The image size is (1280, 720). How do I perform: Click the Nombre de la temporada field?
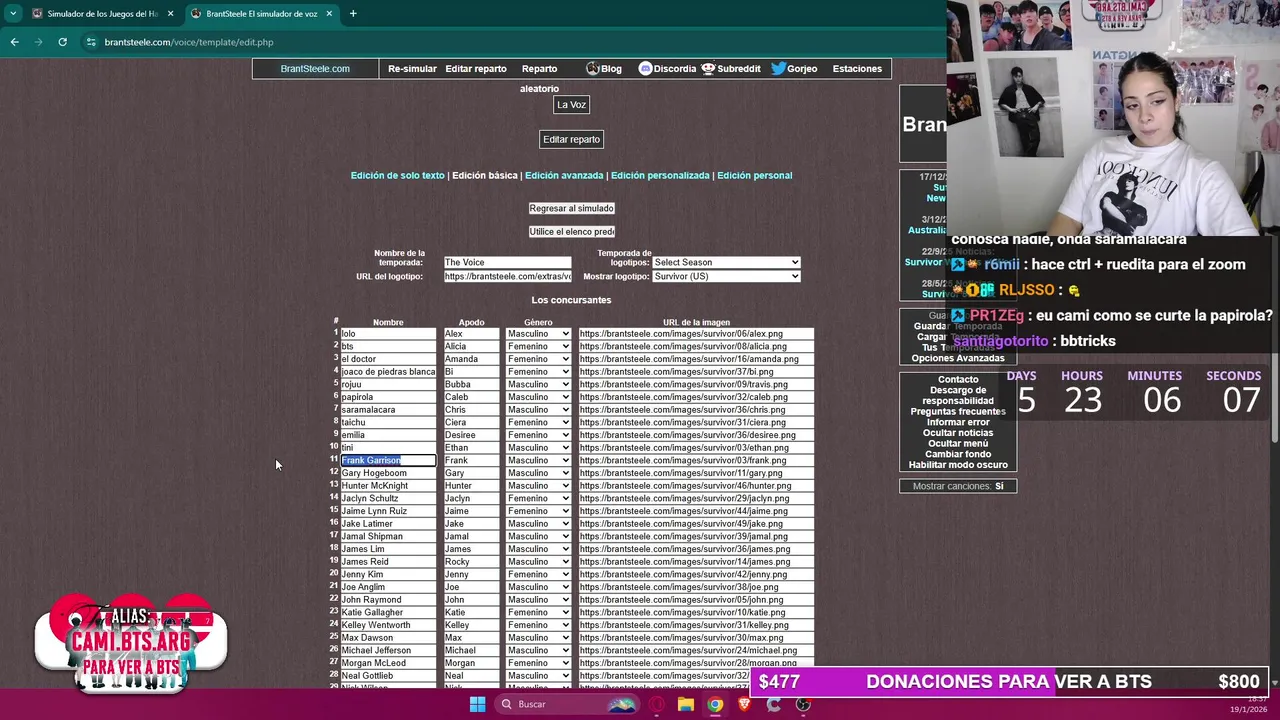508,263
